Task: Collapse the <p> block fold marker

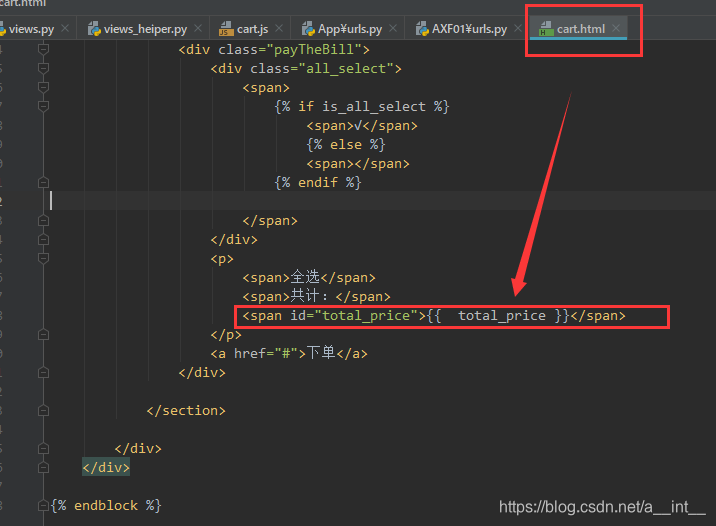Action: (x=43, y=258)
